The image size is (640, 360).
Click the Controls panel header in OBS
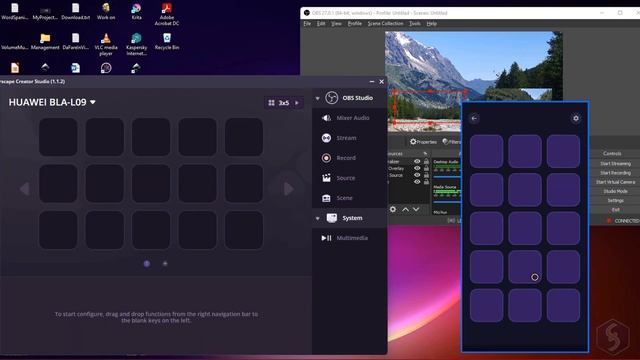[612, 153]
